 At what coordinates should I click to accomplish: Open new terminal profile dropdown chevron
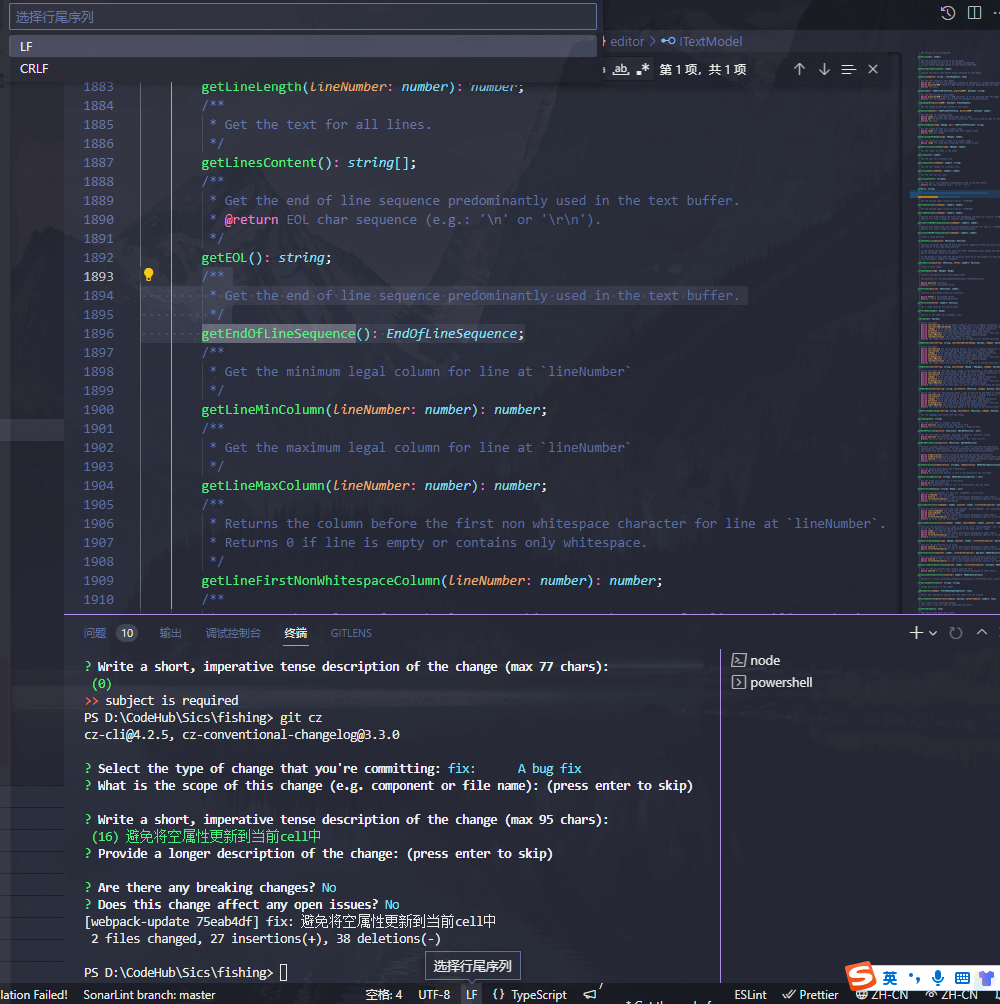[x=933, y=633]
